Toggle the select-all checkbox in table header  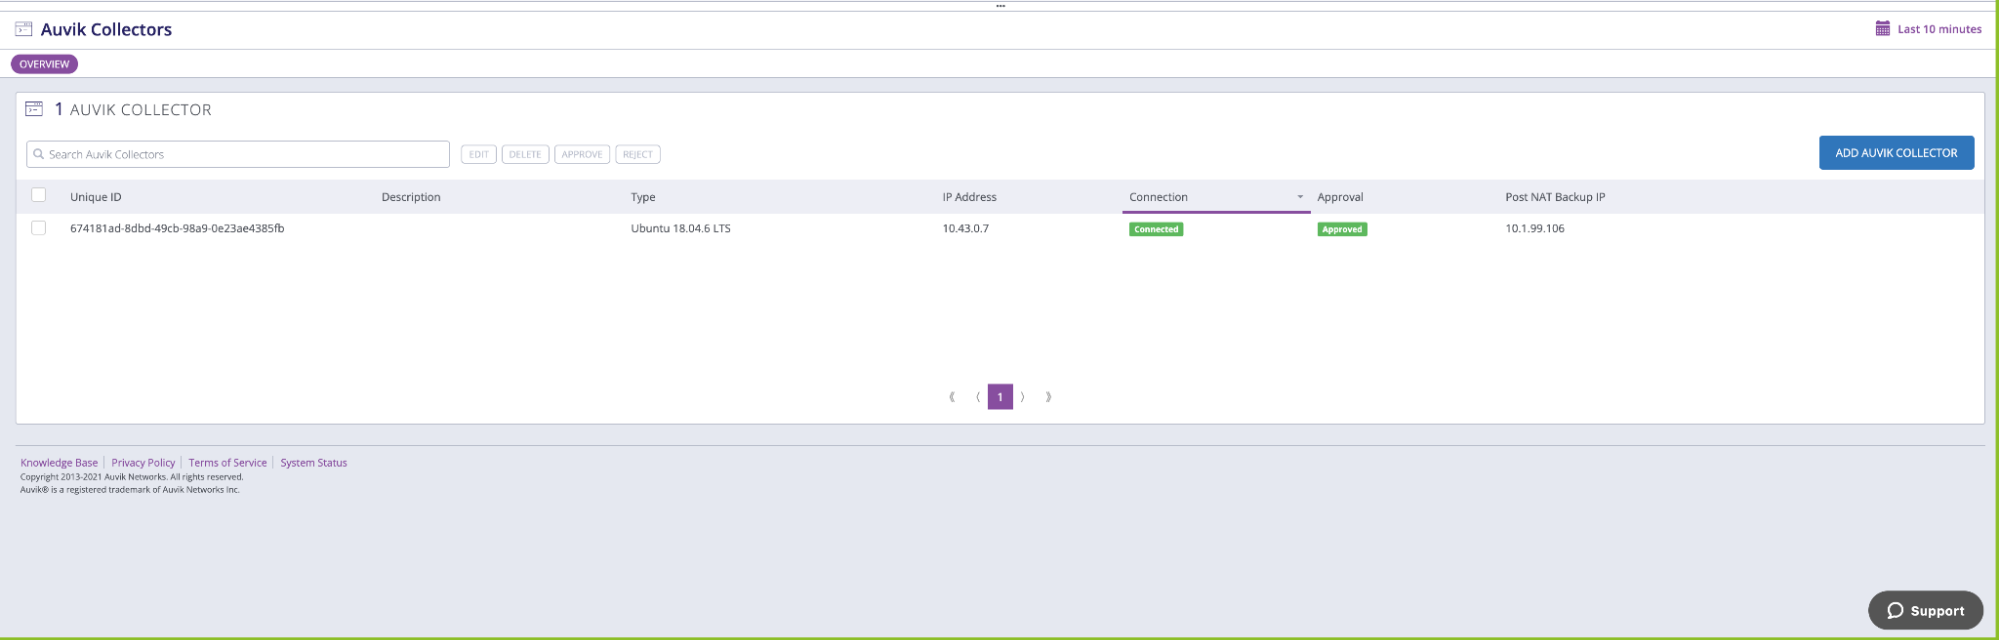coord(39,195)
